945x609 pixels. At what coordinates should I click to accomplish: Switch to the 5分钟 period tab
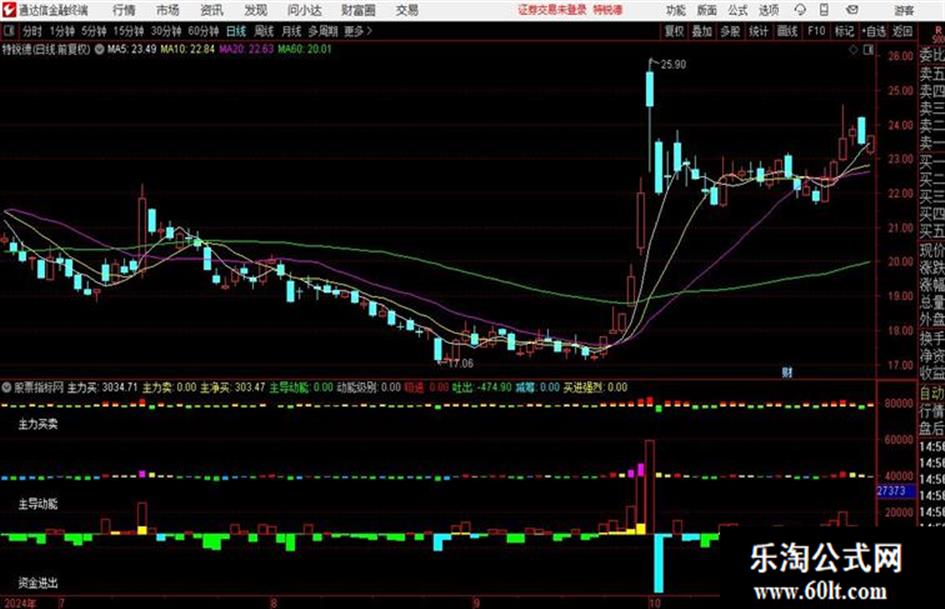pos(93,31)
